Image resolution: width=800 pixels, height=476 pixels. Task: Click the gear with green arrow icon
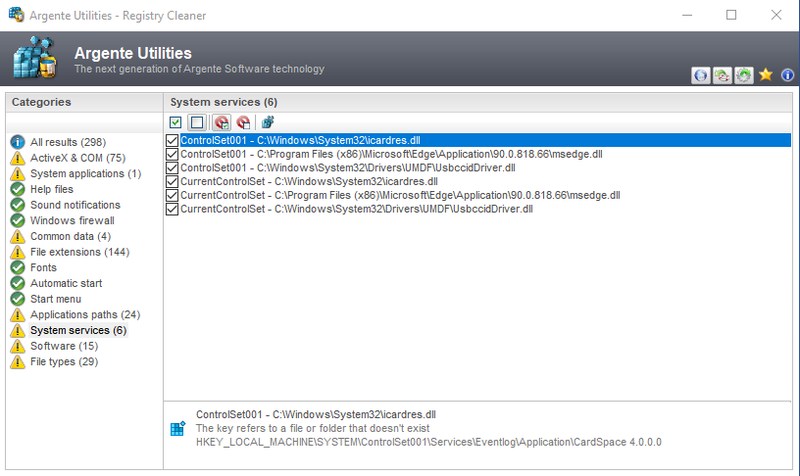click(x=744, y=76)
